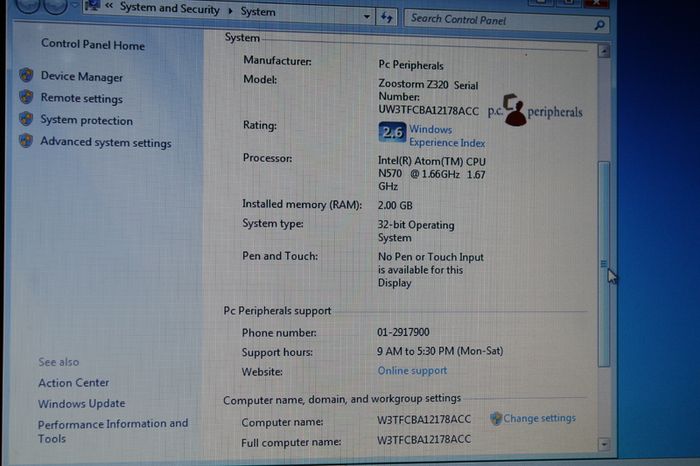Open Advanced system settings
This screenshot has height=466, width=700.
[106, 142]
